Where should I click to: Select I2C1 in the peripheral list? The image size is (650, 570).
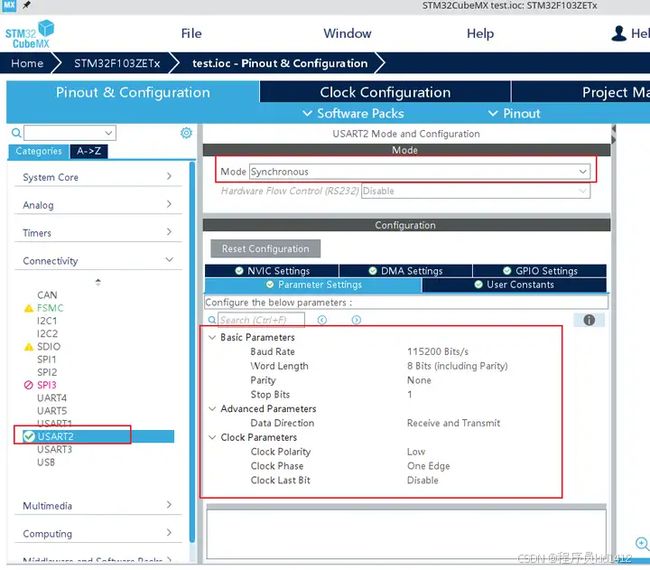pyautogui.click(x=47, y=321)
